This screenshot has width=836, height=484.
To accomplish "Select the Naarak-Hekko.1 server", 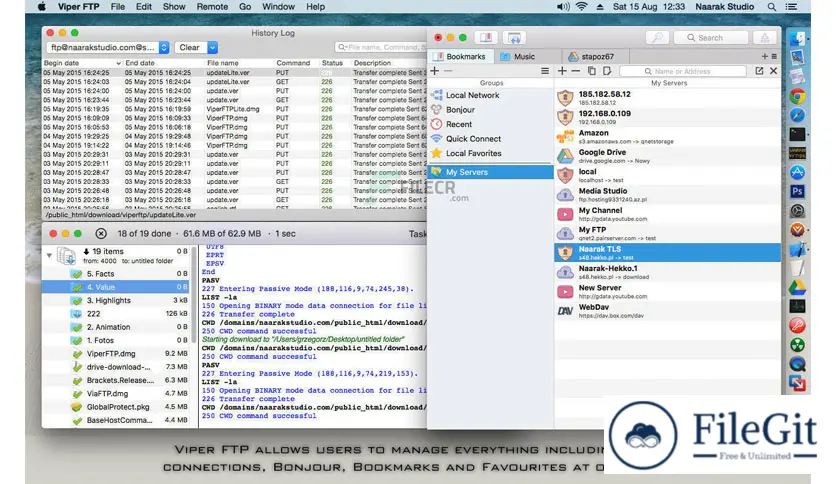I will [x=668, y=272].
